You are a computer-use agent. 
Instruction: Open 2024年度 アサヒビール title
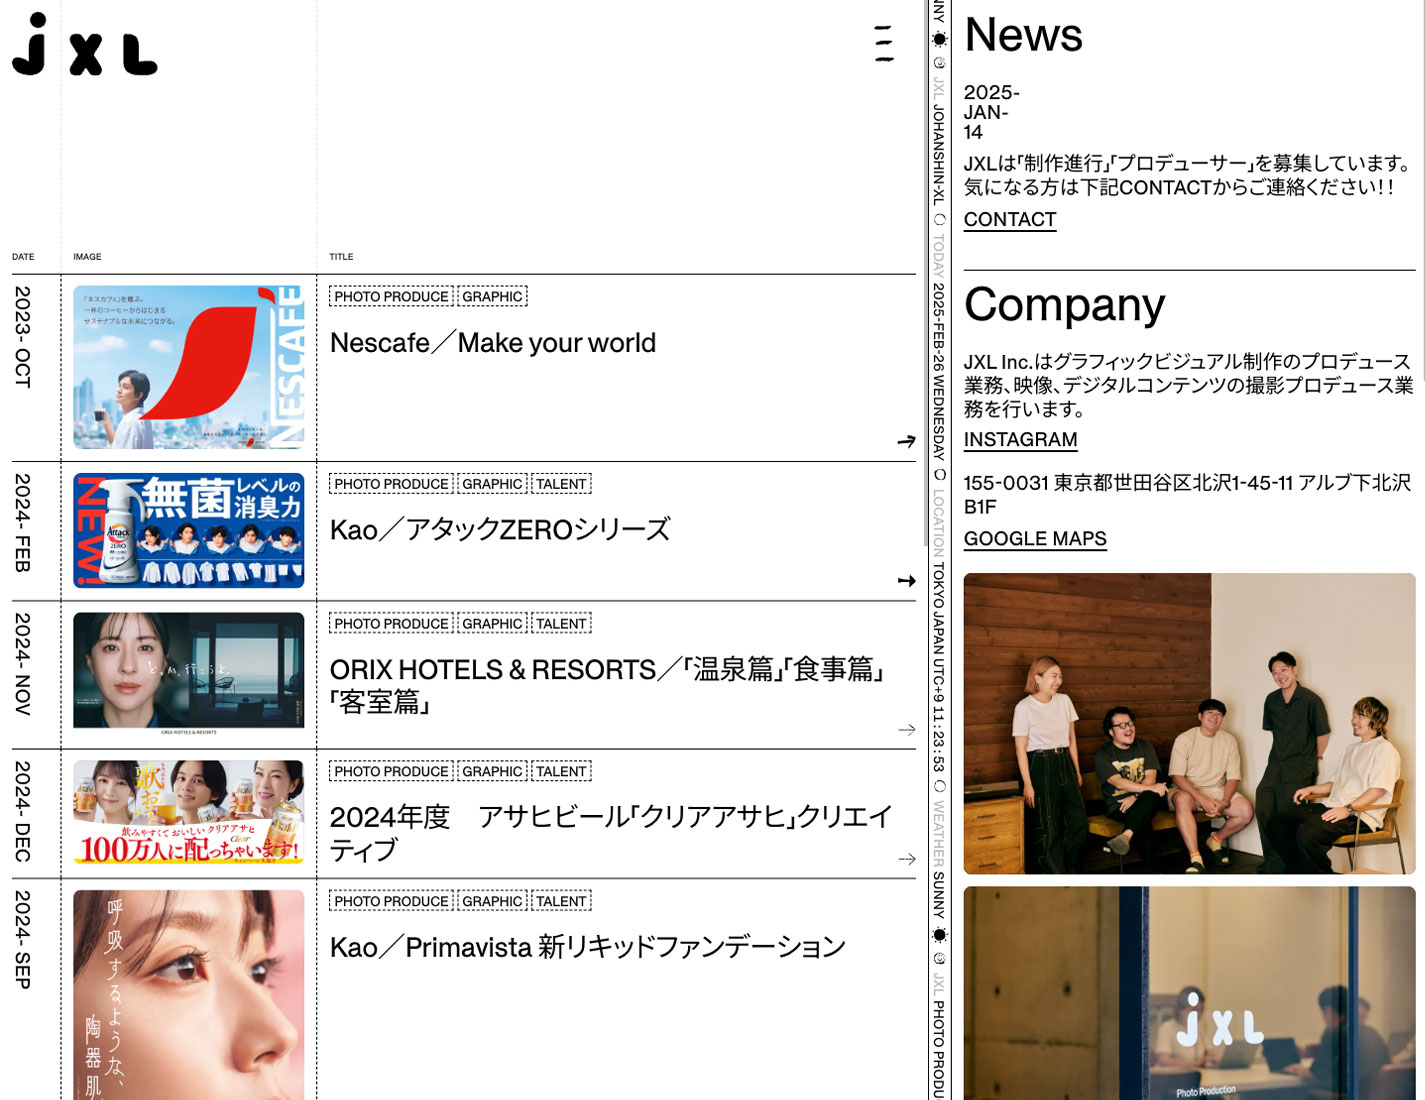click(x=611, y=833)
